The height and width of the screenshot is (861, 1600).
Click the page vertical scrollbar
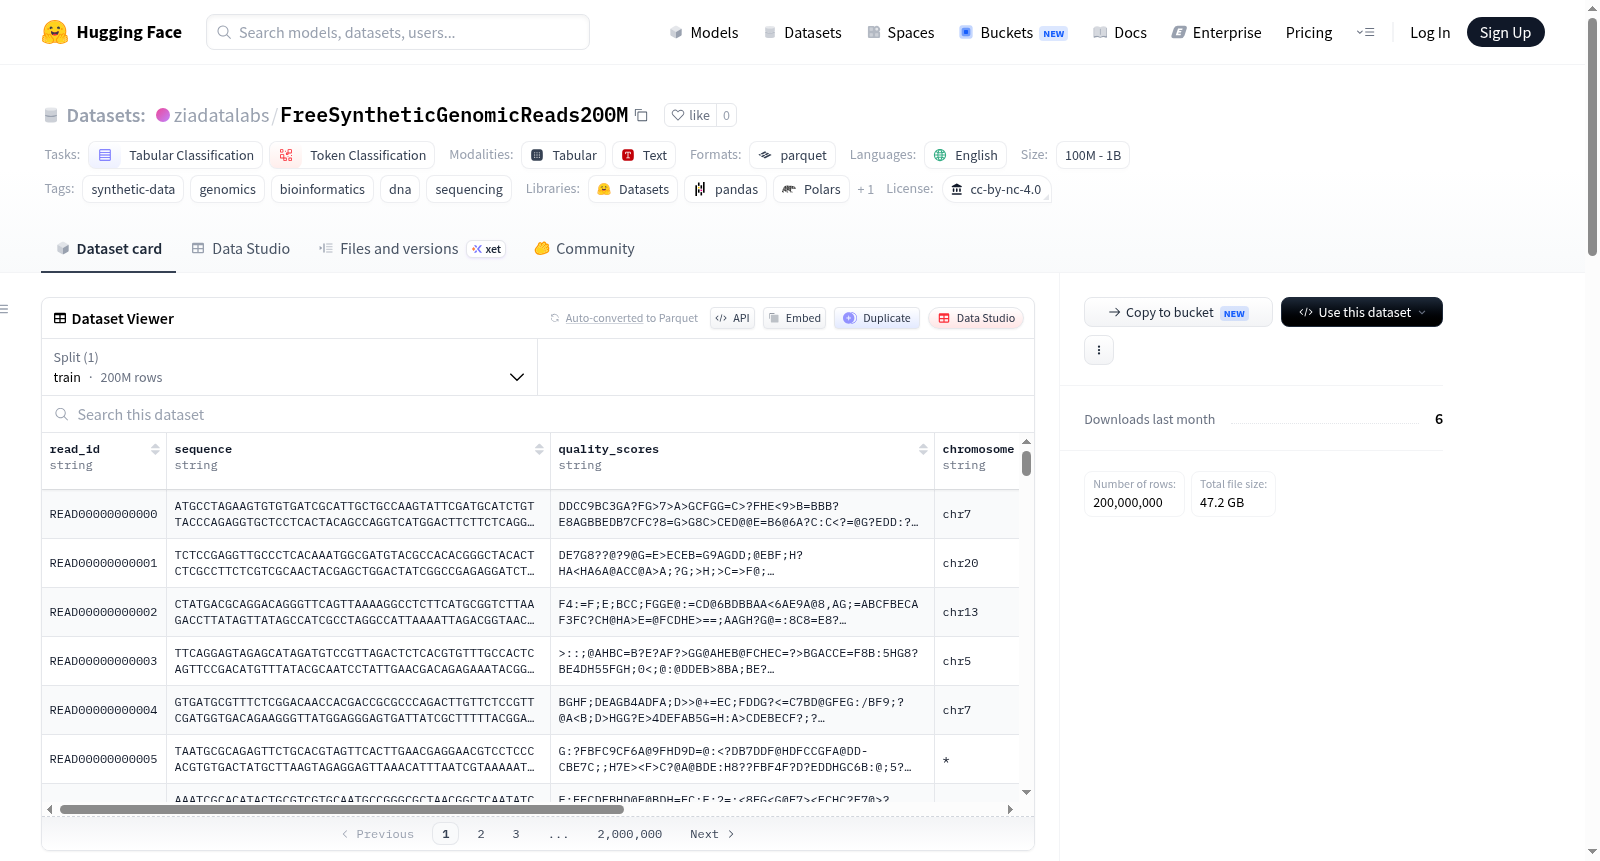(x=1592, y=135)
